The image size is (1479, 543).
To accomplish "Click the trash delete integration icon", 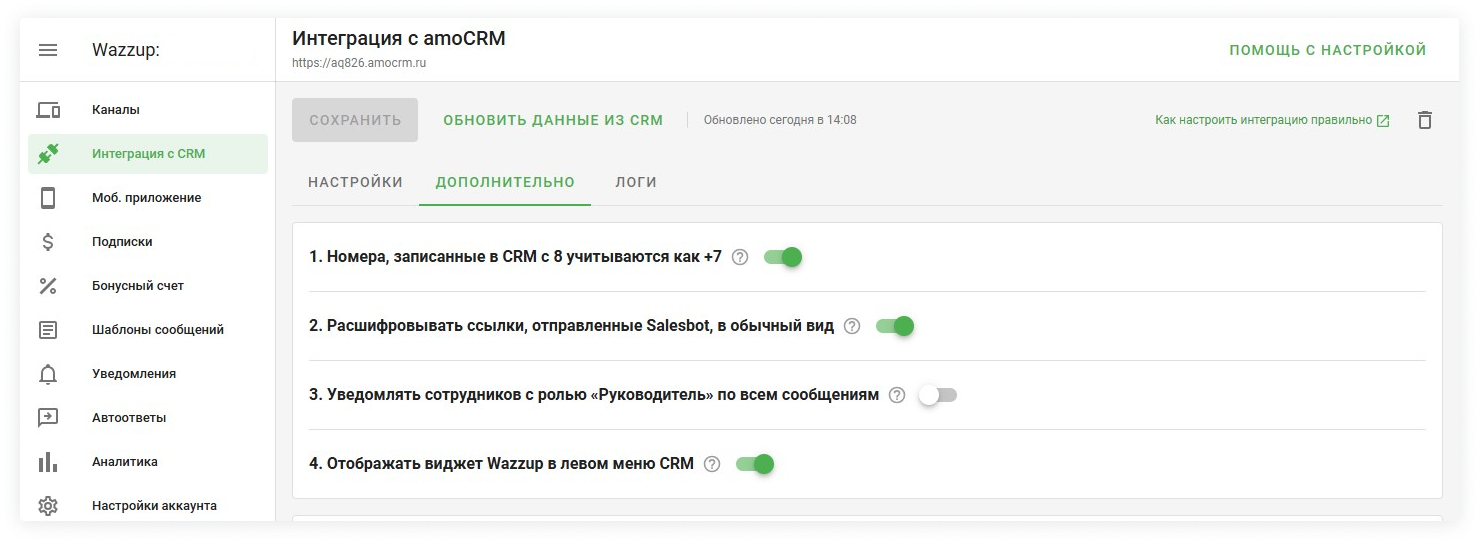I will pos(1424,120).
